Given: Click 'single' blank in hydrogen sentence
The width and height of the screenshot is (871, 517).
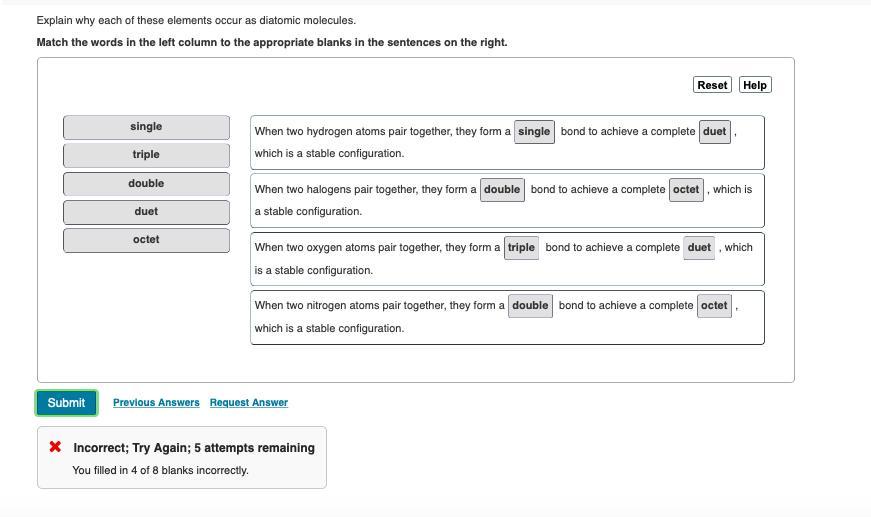Looking at the screenshot, I should (x=534, y=131).
